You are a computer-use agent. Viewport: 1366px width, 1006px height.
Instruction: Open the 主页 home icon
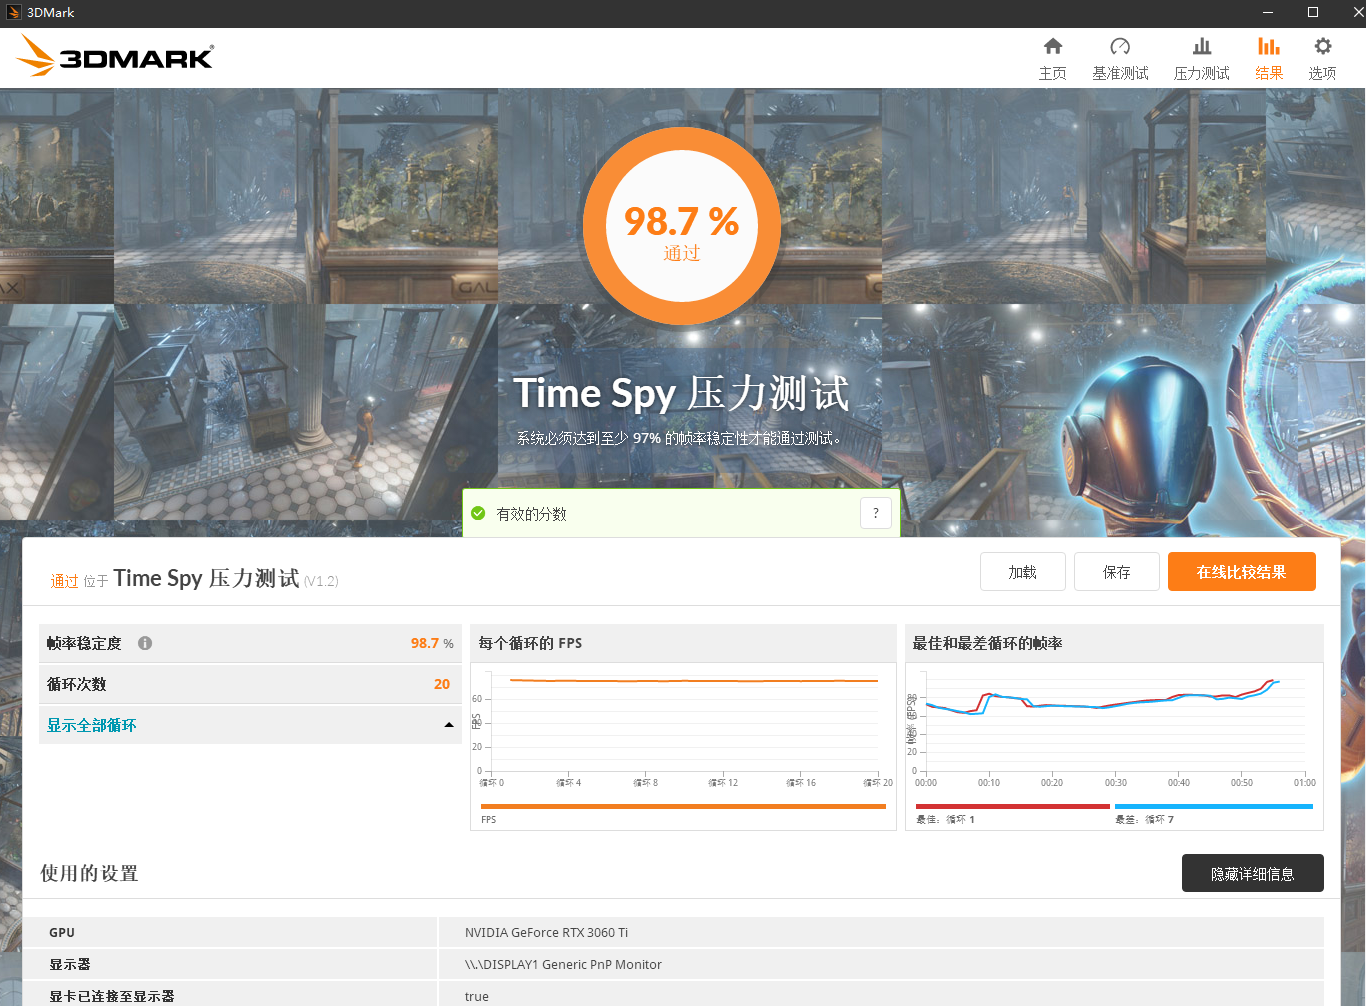click(x=1052, y=47)
